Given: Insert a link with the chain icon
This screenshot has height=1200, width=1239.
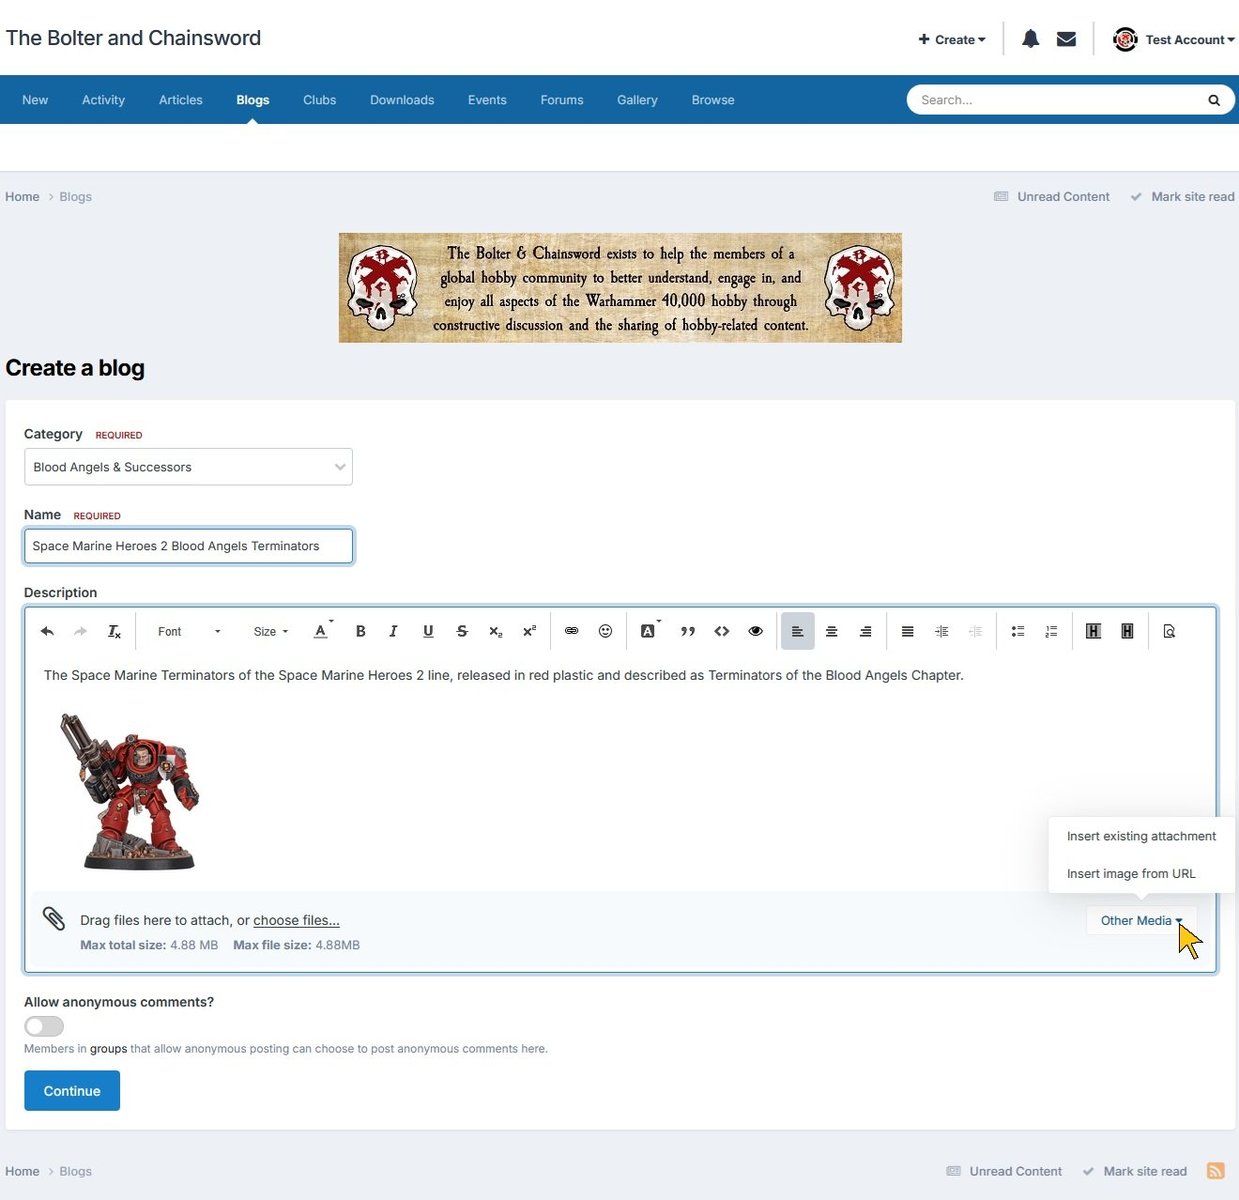Looking at the screenshot, I should 572,631.
